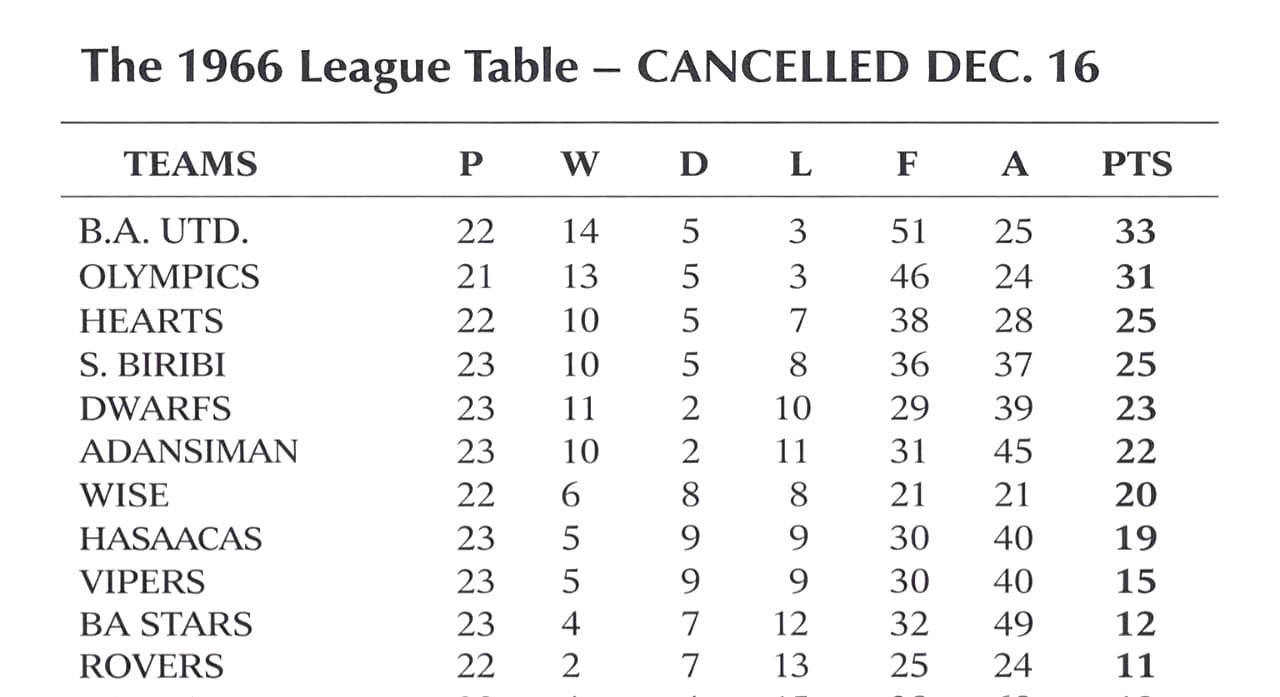Click B.A. UTD.'s points value of 33

(1135, 232)
